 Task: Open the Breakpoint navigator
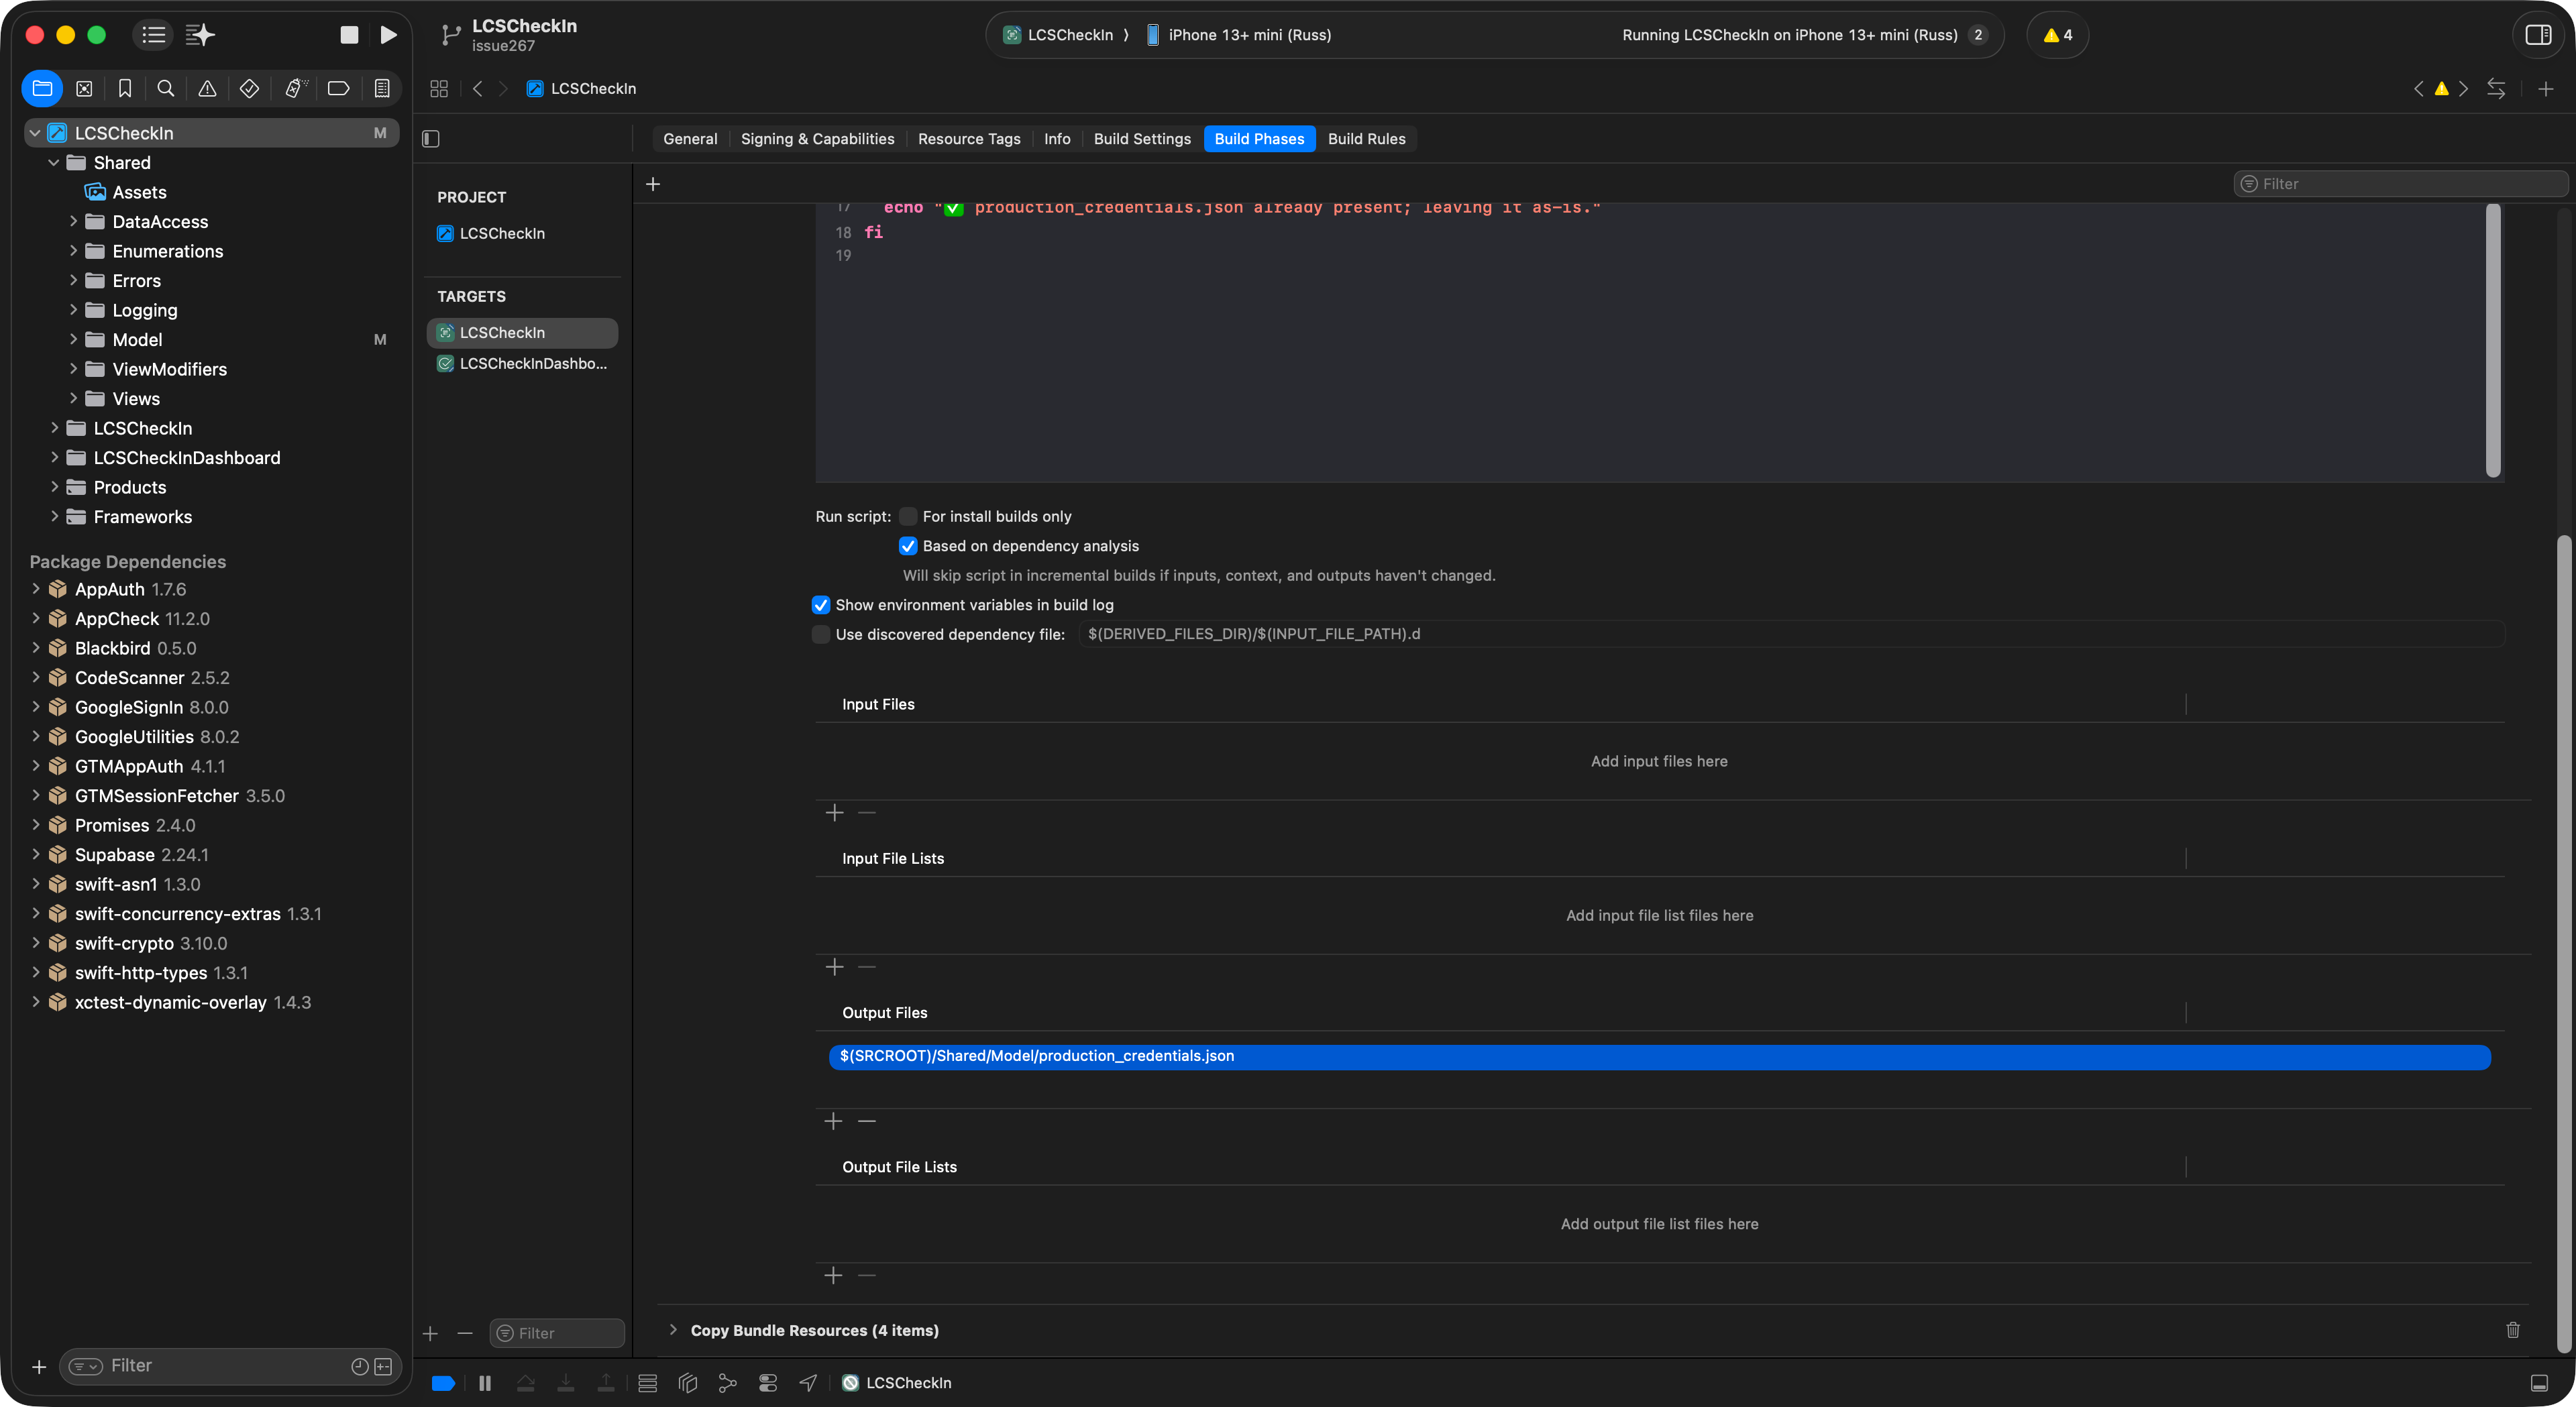[338, 89]
